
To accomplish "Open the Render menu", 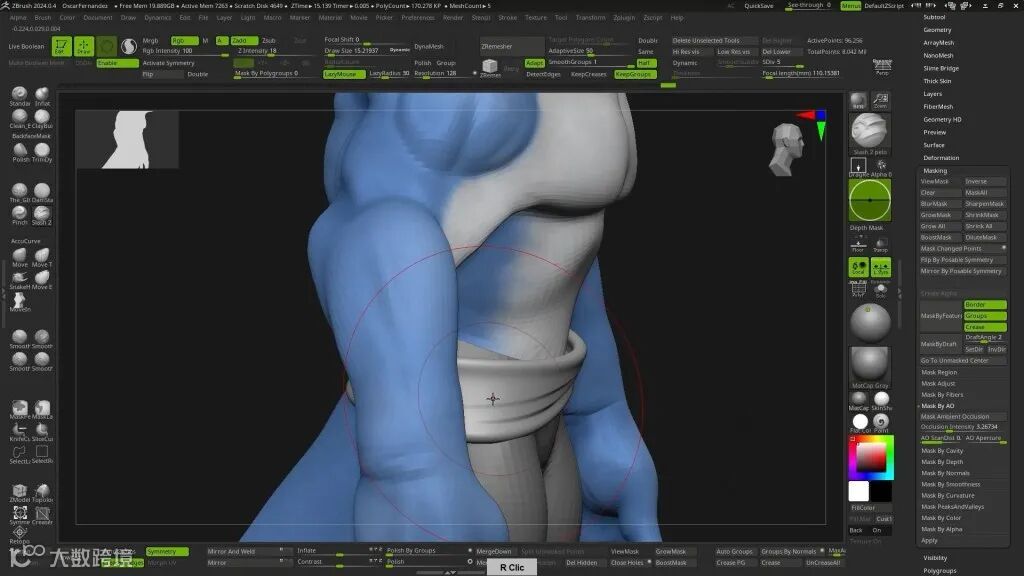I will coord(453,18).
